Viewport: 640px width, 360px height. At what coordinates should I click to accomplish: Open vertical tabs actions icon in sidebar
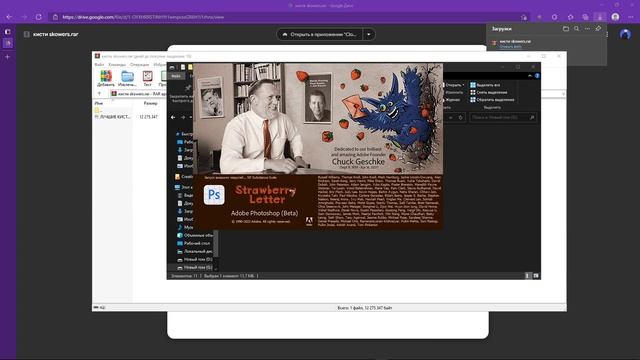click(8, 31)
